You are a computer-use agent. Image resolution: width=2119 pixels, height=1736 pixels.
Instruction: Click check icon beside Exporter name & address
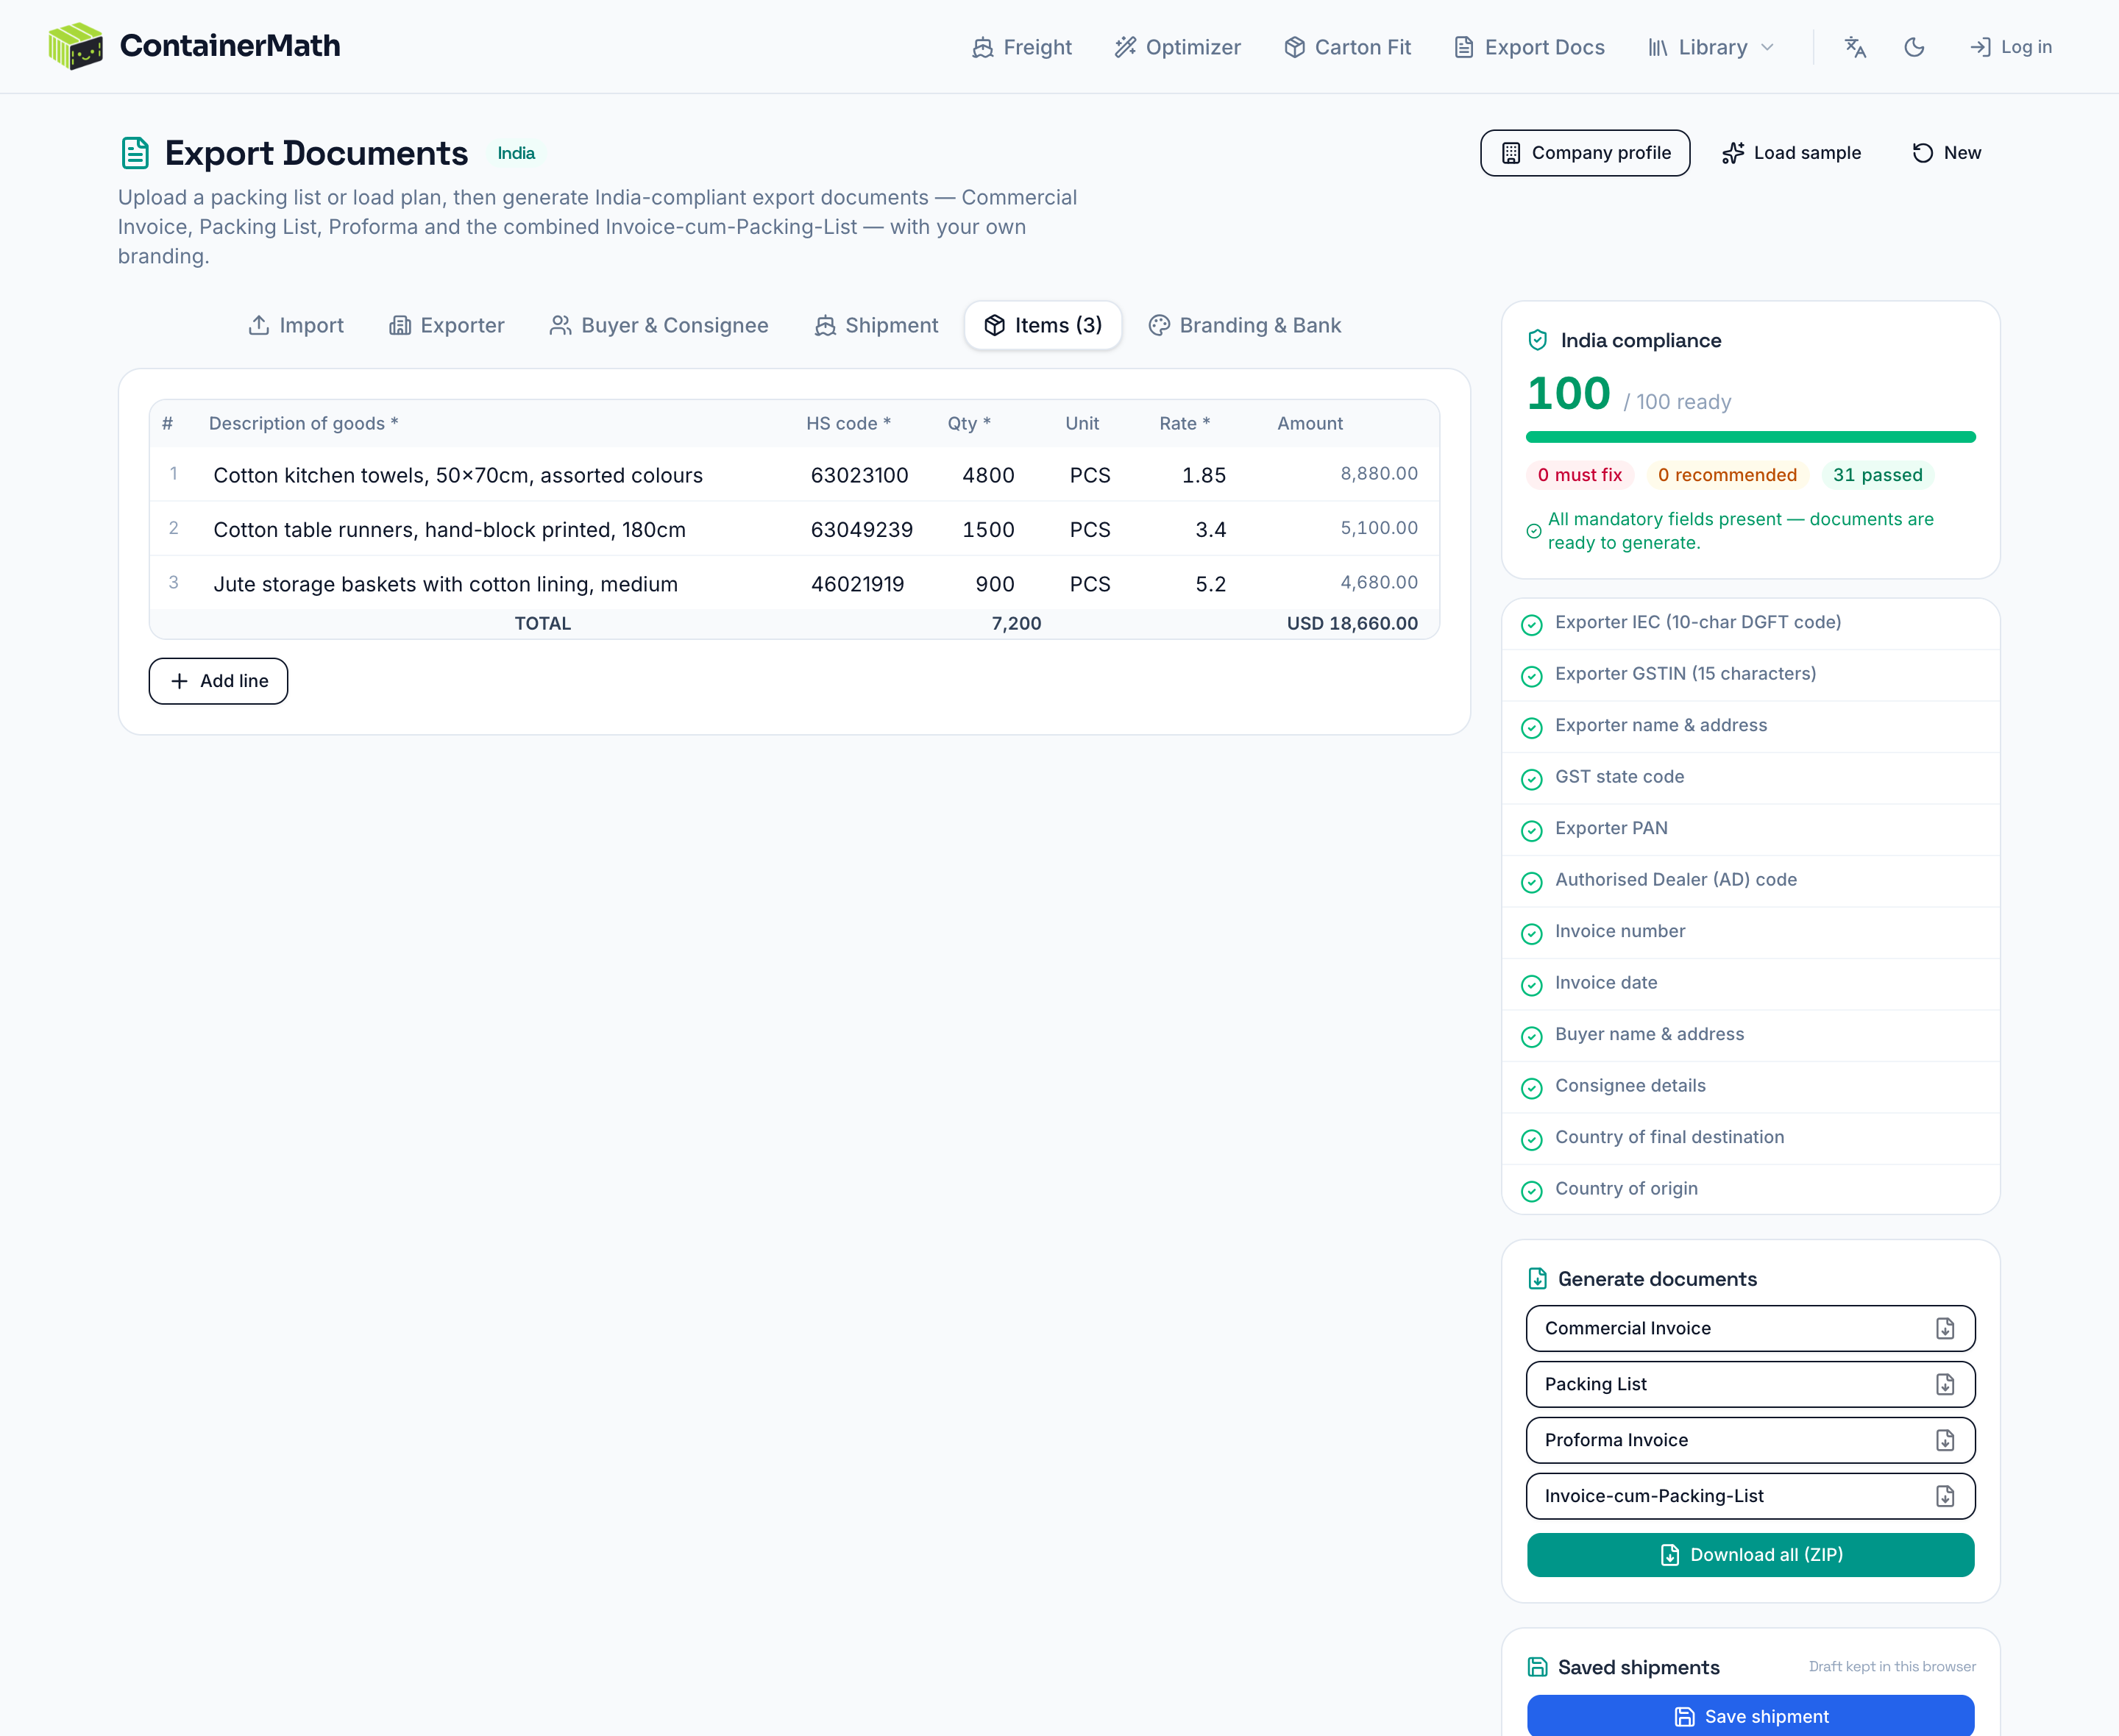click(x=1532, y=728)
